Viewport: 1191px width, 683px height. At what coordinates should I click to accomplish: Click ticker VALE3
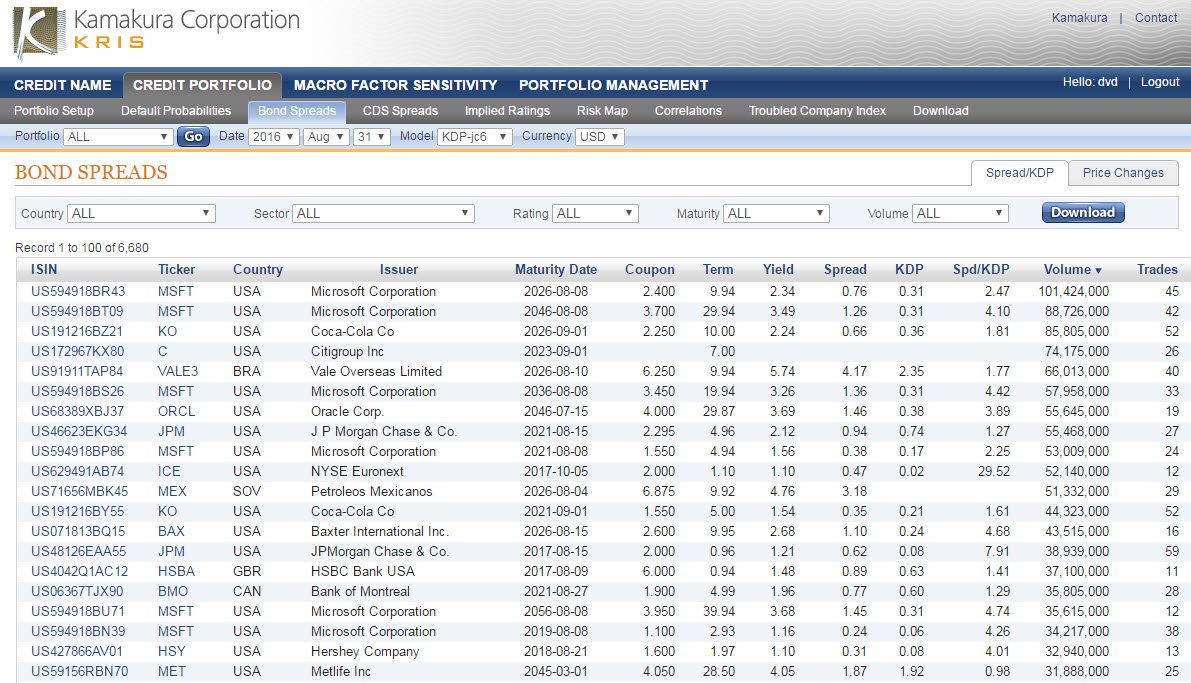pos(178,372)
